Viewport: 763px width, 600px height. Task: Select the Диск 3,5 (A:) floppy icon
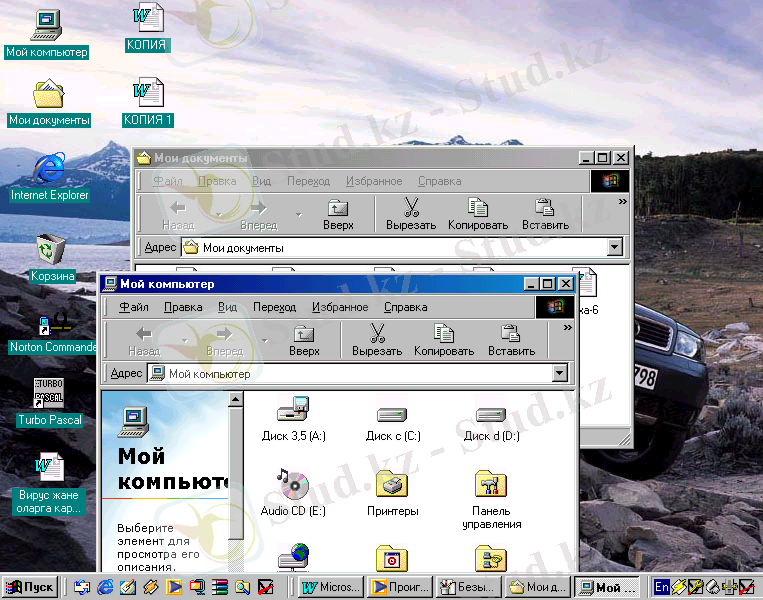point(293,411)
